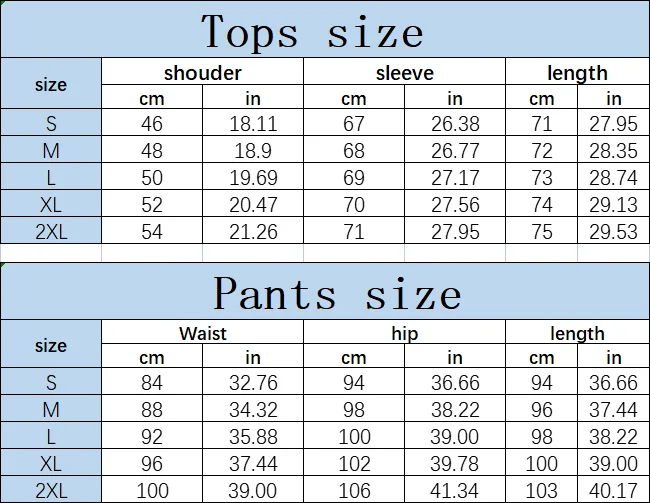Click the 2XL row label in Tops table
This screenshot has width=650, height=503.
[51, 233]
